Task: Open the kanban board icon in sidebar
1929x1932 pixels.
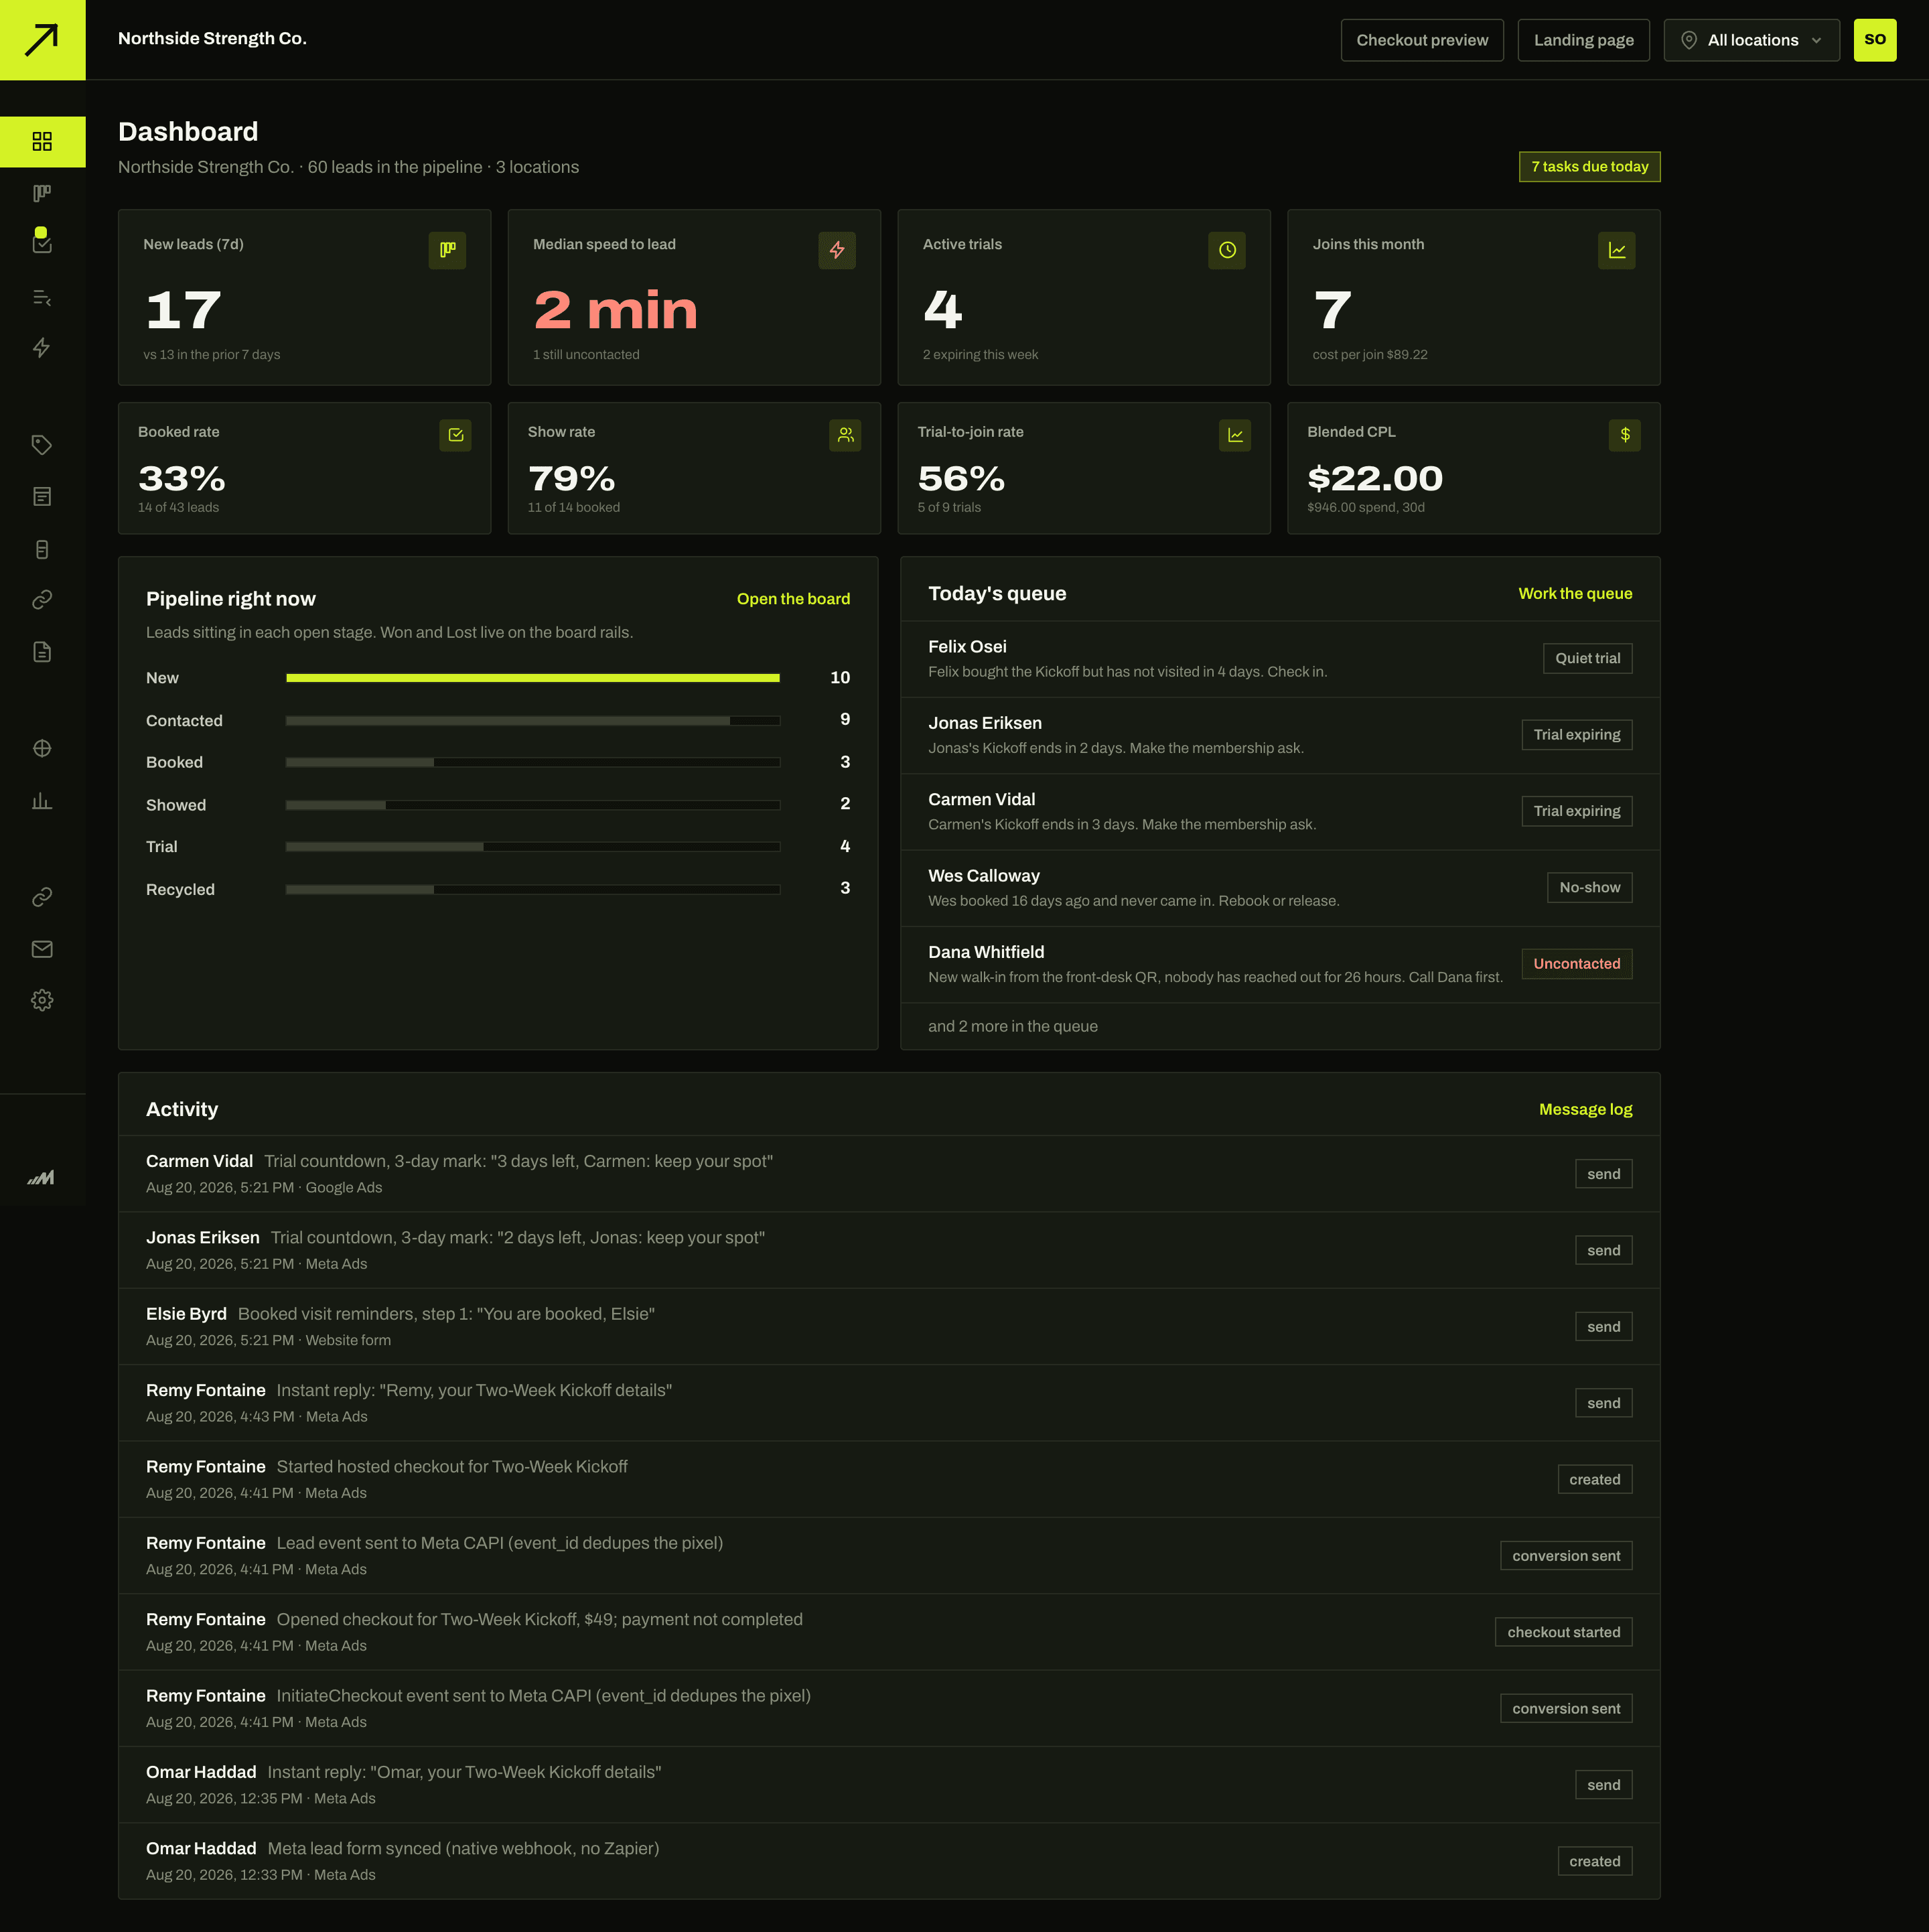Action: coord(42,193)
